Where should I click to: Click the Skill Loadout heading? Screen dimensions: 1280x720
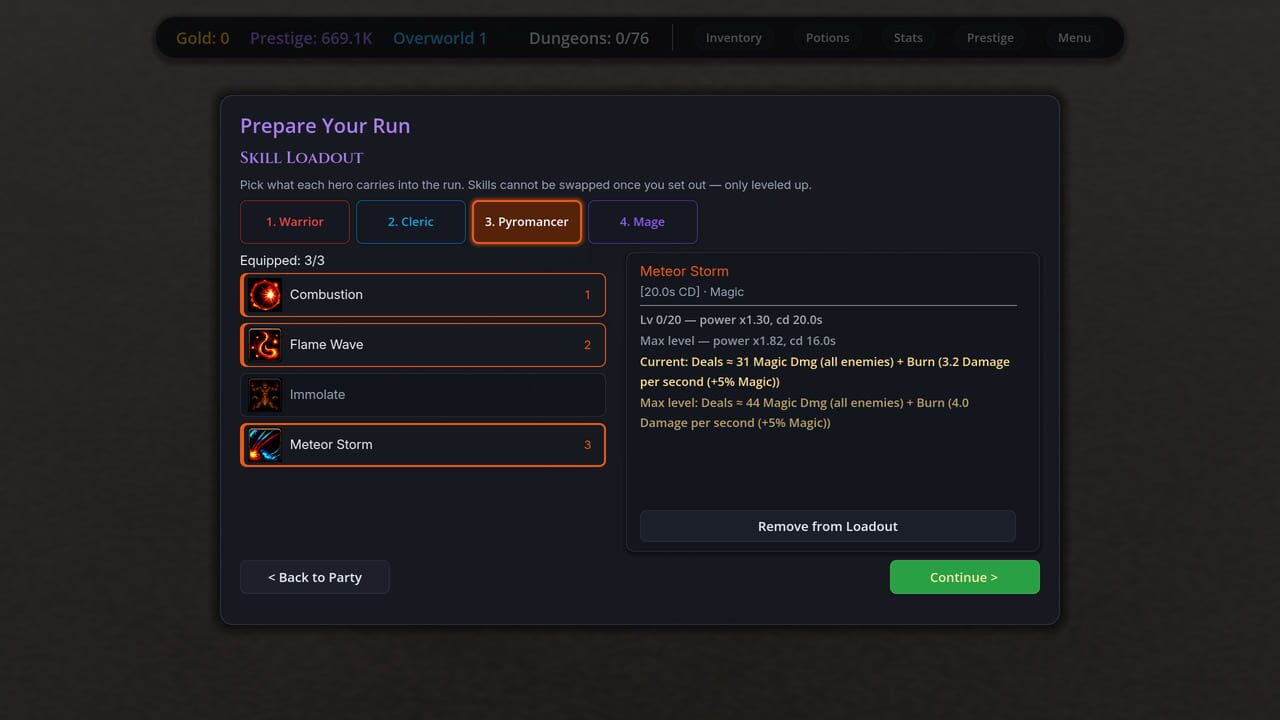301,158
